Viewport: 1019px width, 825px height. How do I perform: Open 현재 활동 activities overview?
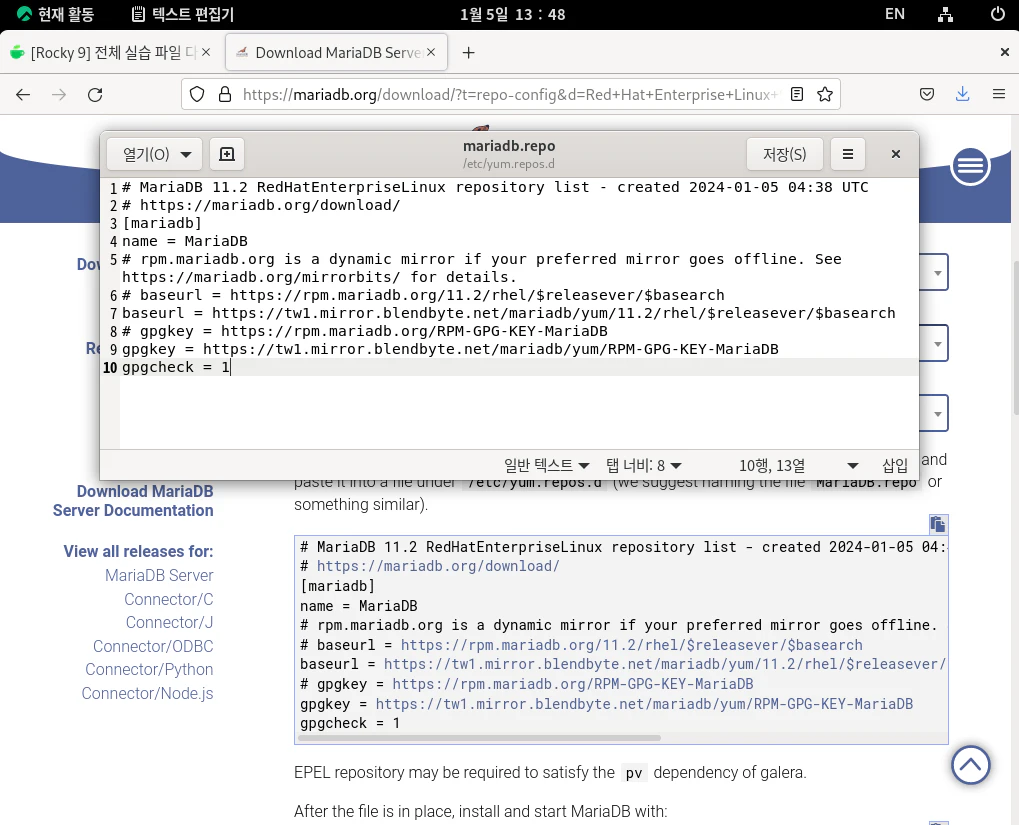(55, 14)
